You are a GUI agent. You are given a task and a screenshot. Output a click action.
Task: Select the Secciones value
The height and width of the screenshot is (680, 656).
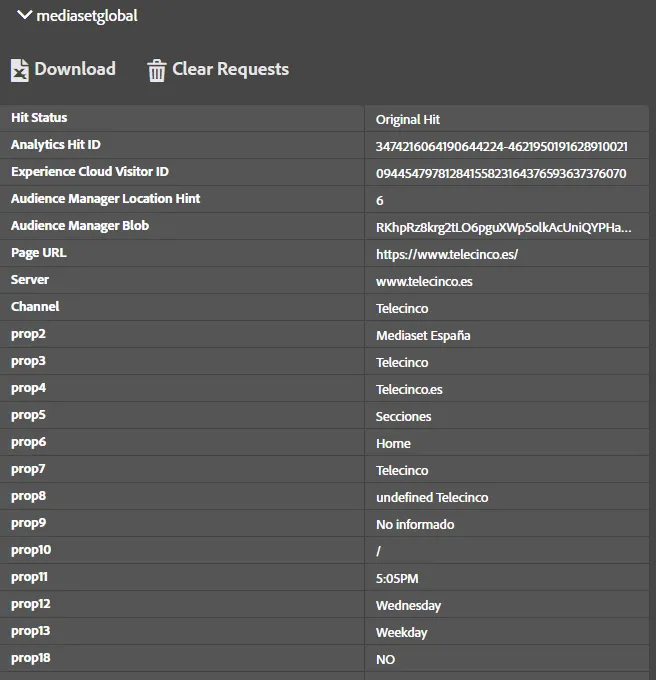403,417
